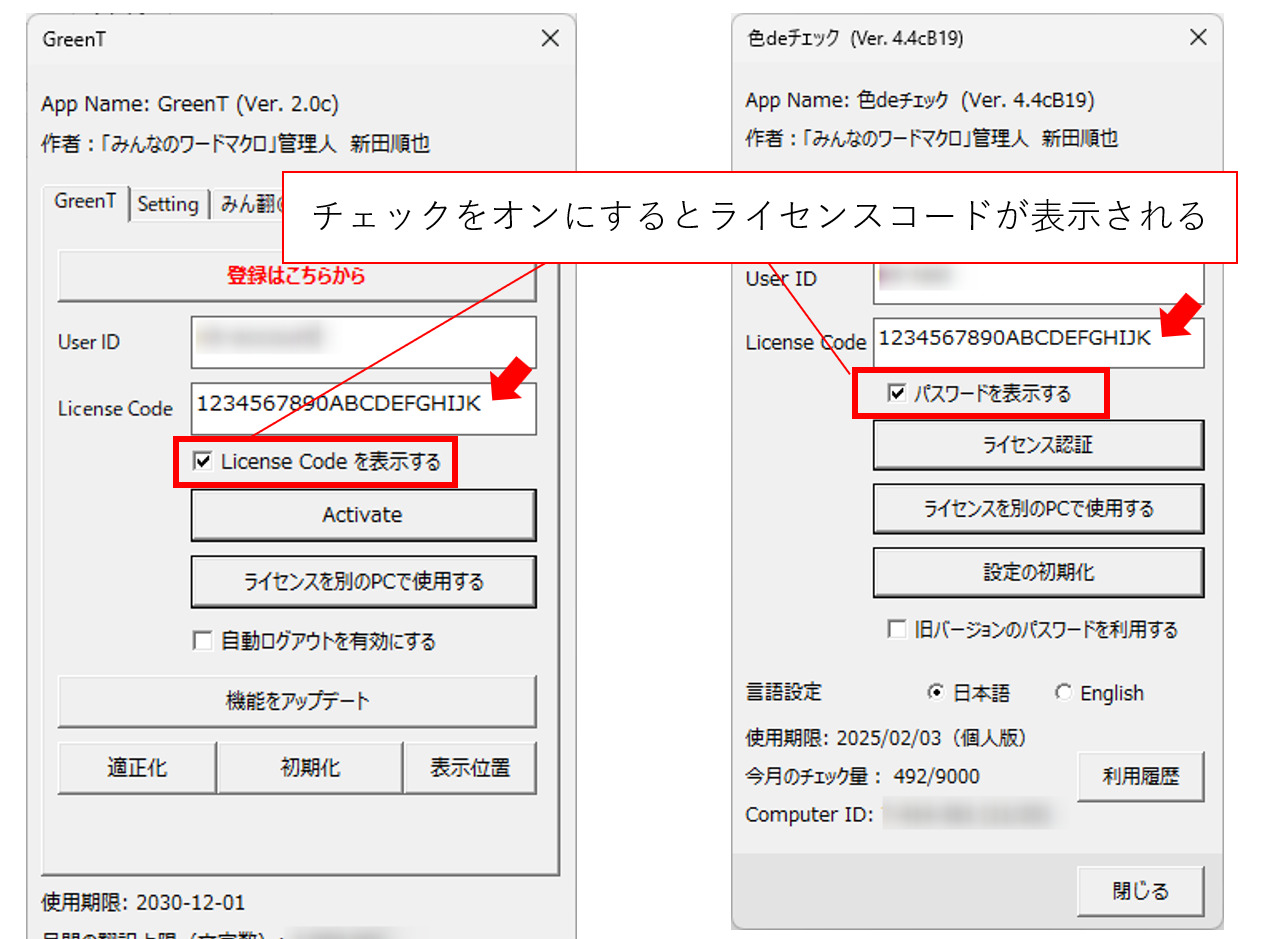
Task: Select the 日本語 radio button
Action: pyautogui.click(x=936, y=693)
